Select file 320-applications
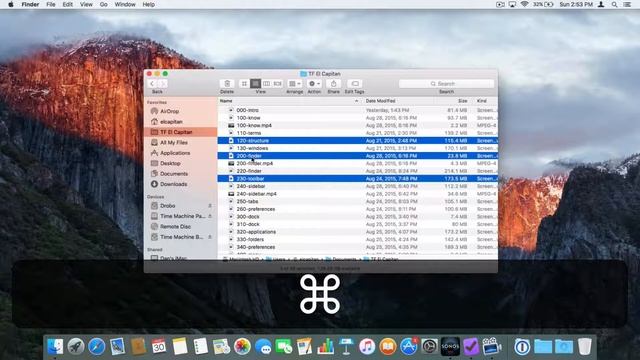This screenshot has height=360, width=640. pos(358,232)
